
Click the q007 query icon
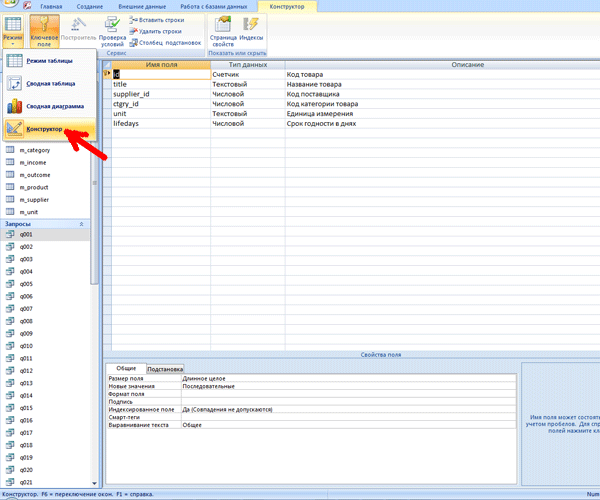coord(10,308)
